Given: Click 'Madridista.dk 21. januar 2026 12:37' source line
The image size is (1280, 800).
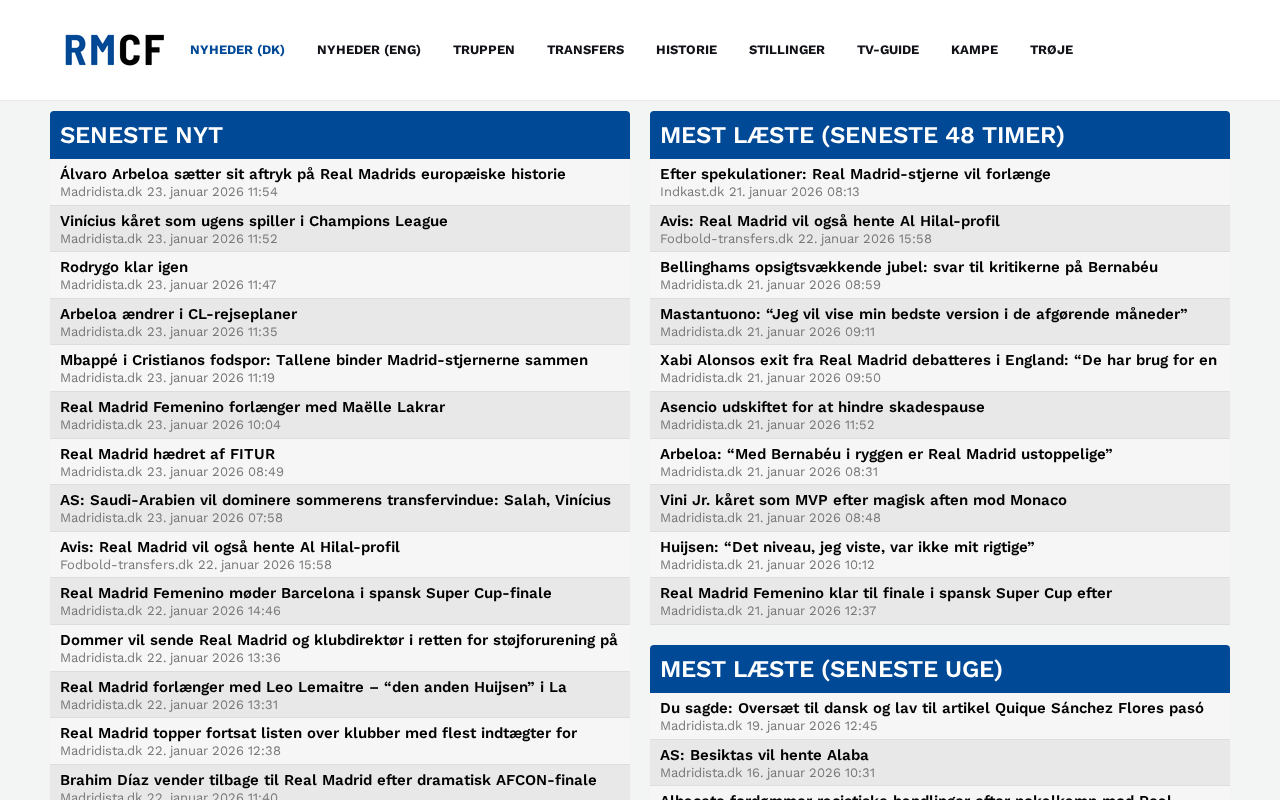Looking at the screenshot, I should 768,611.
